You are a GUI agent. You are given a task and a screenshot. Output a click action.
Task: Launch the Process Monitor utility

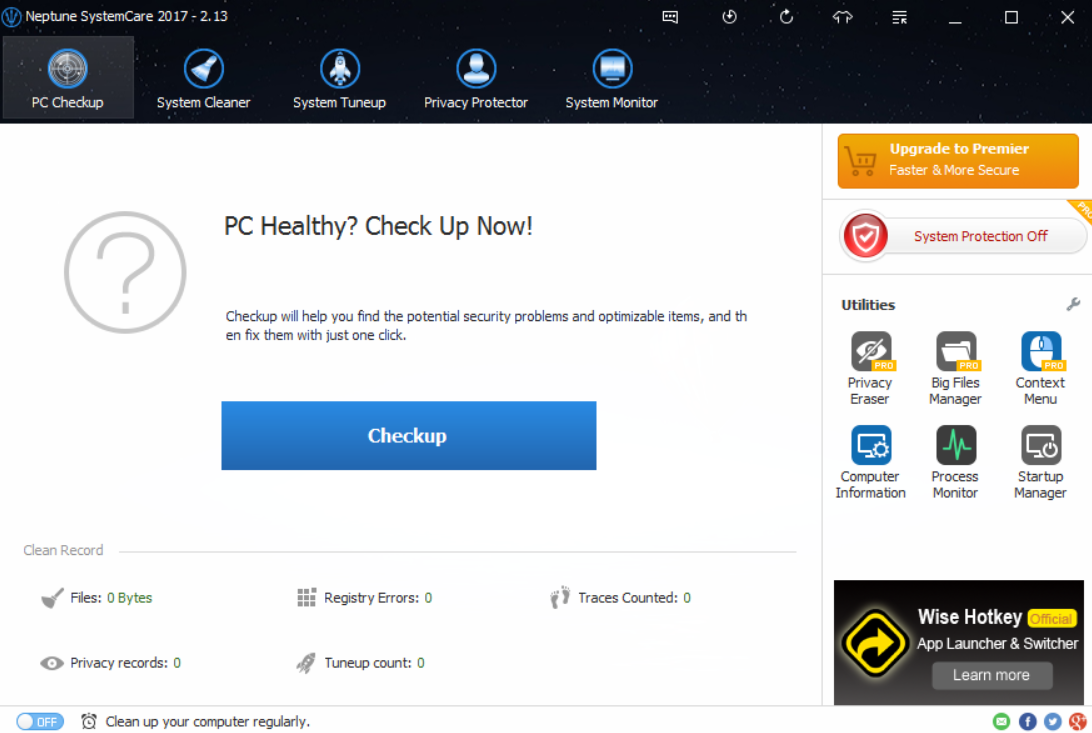tap(956, 462)
